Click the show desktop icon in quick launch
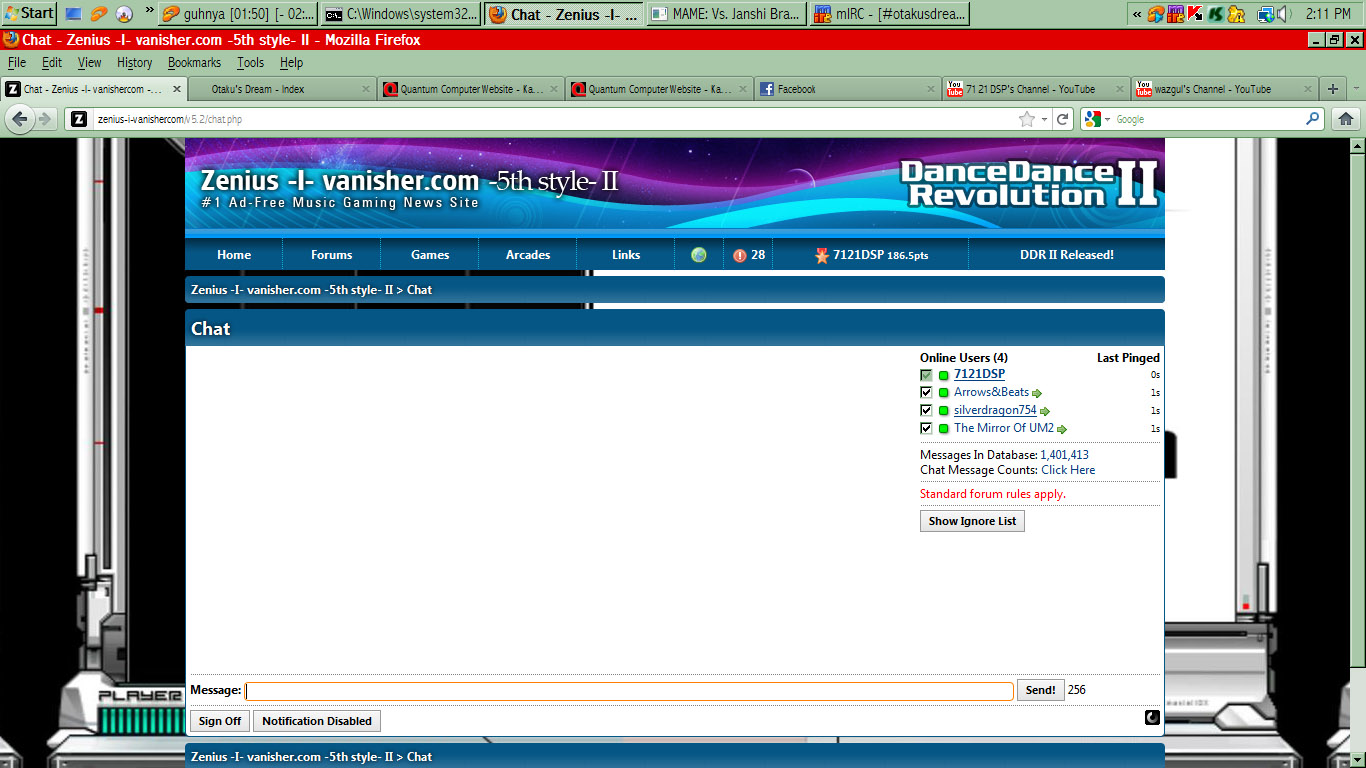The image size is (1366, 768). tap(73, 14)
